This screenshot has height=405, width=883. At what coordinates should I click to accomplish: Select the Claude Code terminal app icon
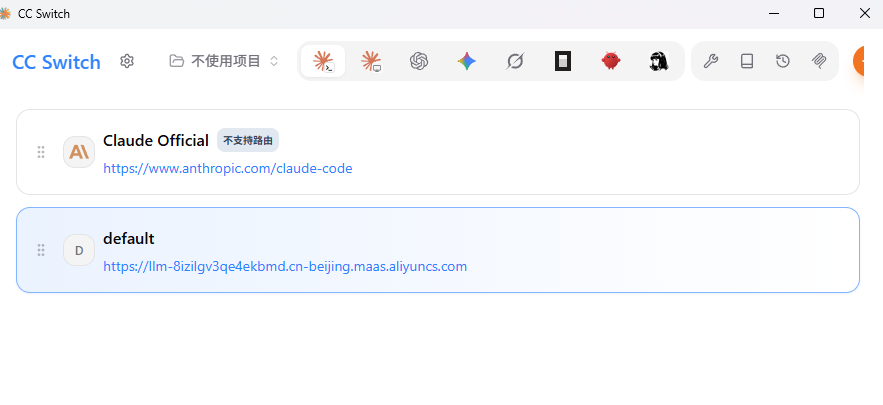(x=323, y=61)
